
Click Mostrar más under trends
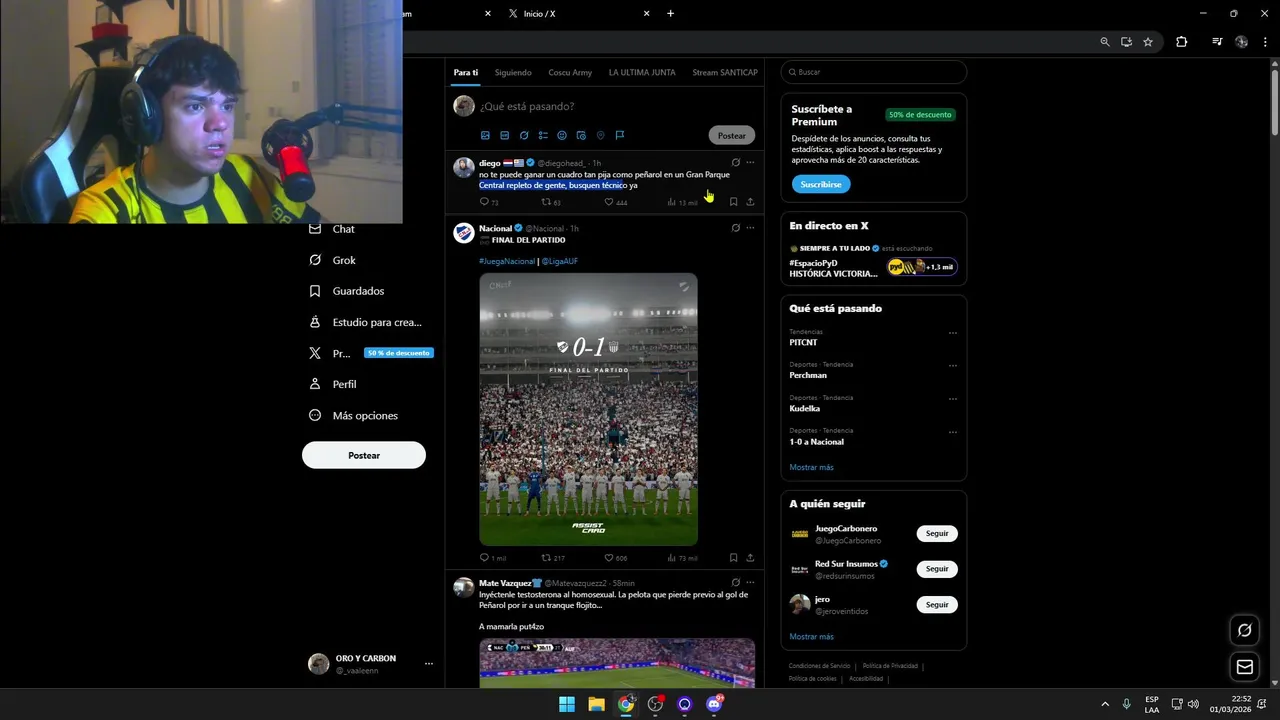click(811, 467)
